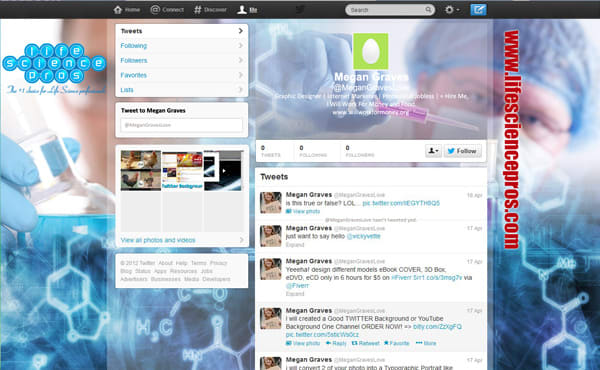Open the chicken photos thumbnail
Image resolution: width=600 pixels, height=370 pixels.
pyautogui.click(x=141, y=170)
